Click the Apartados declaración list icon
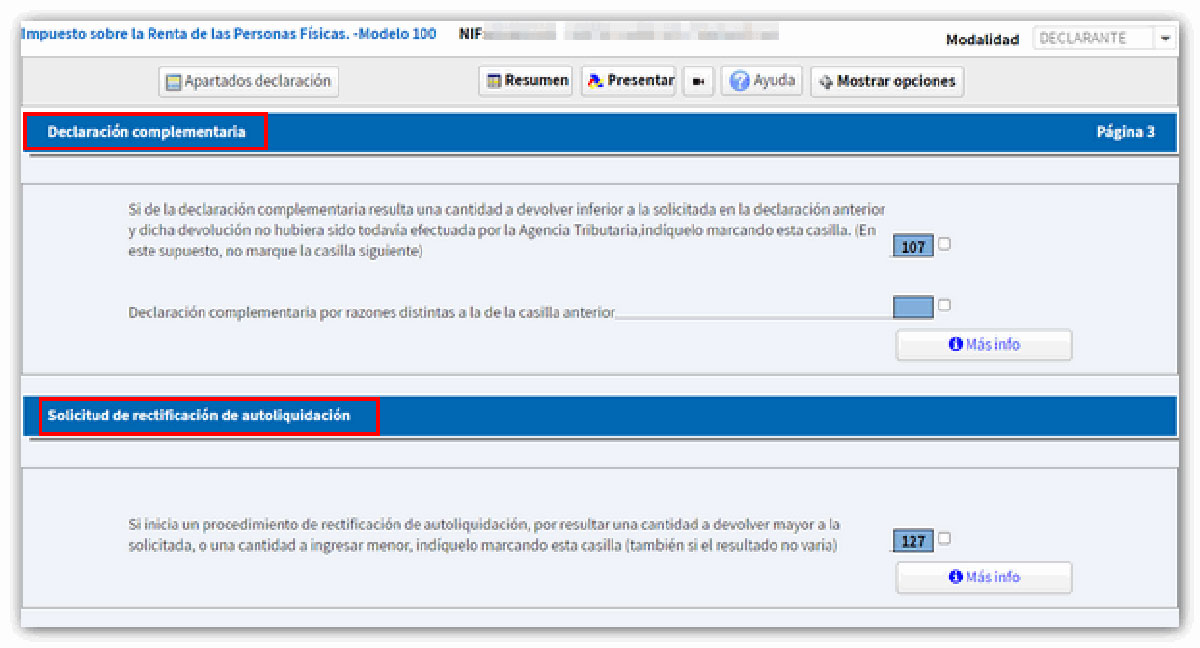This screenshot has width=1200, height=648. pos(172,82)
